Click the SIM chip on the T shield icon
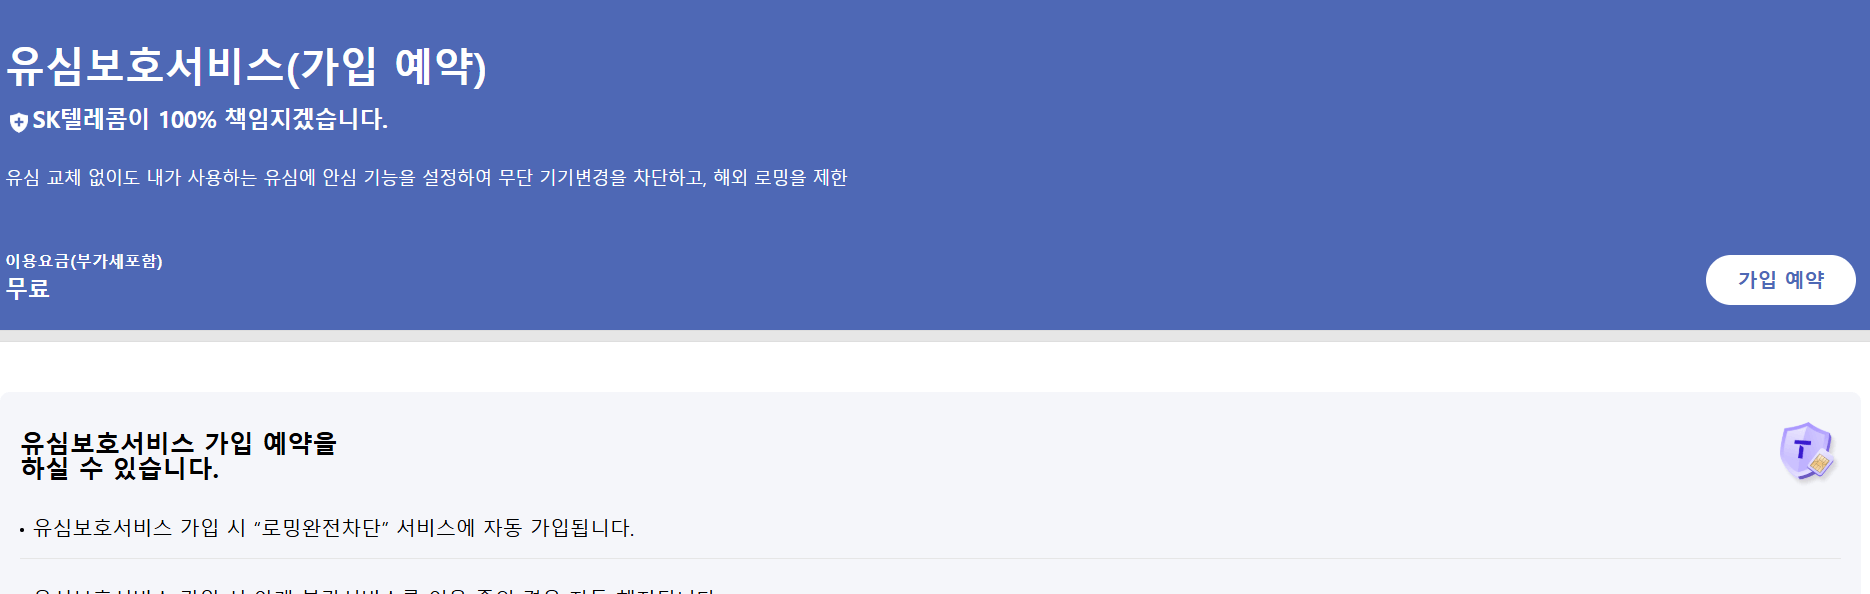The height and width of the screenshot is (594, 1870). [x=1820, y=464]
